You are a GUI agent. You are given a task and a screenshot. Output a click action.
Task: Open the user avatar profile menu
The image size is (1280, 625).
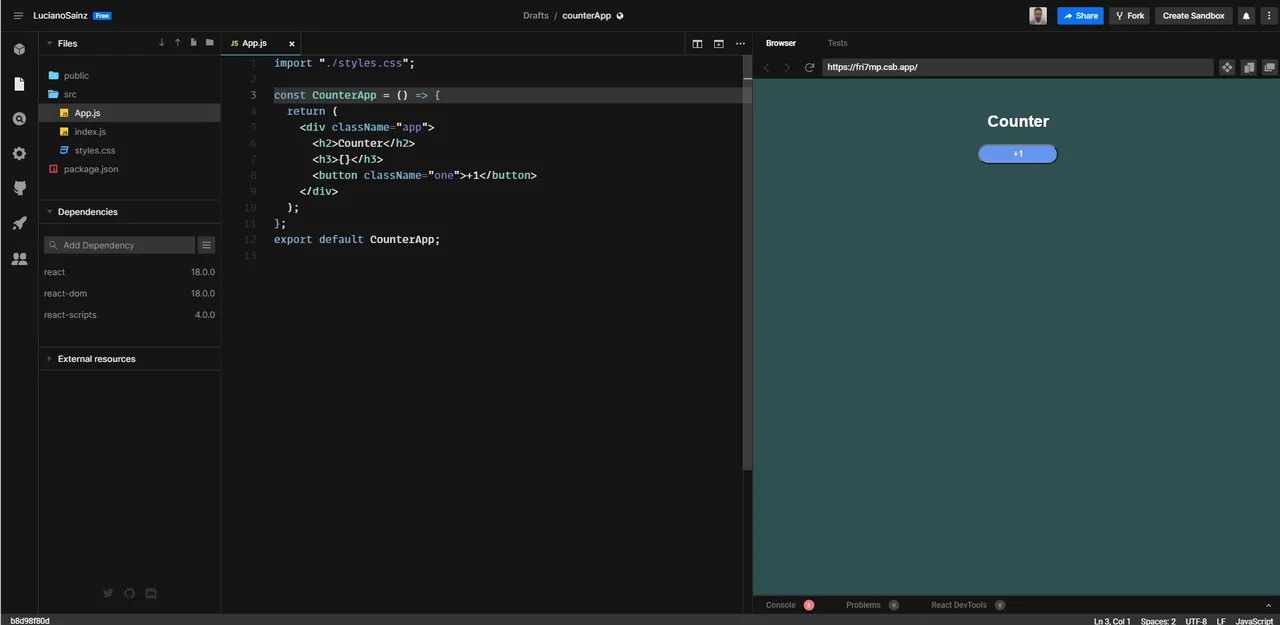click(1039, 16)
